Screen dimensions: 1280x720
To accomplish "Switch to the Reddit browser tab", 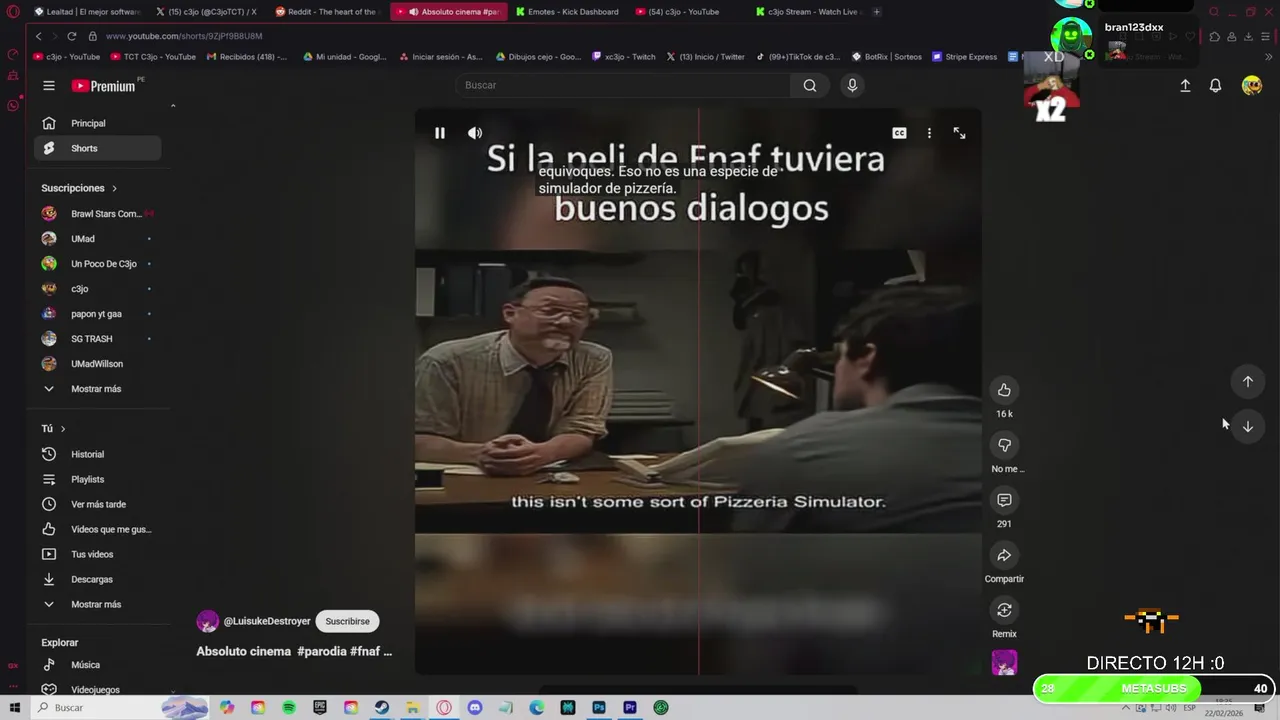I will pyautogui.click(x=327, y=12).
